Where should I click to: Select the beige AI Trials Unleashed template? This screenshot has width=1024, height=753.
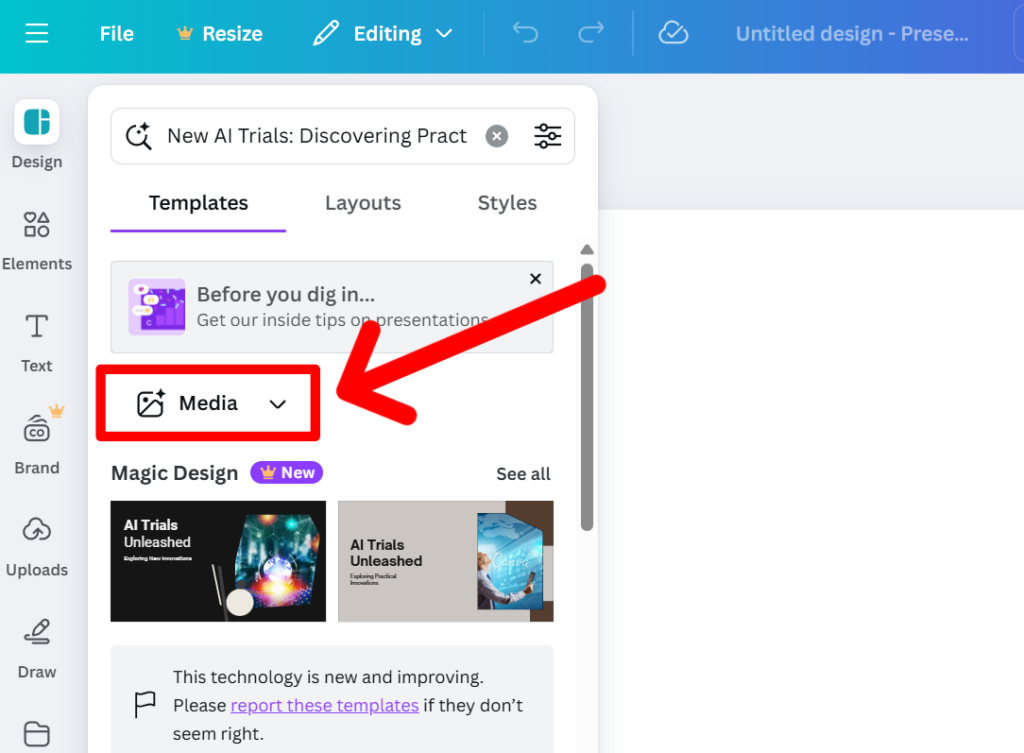445,561
